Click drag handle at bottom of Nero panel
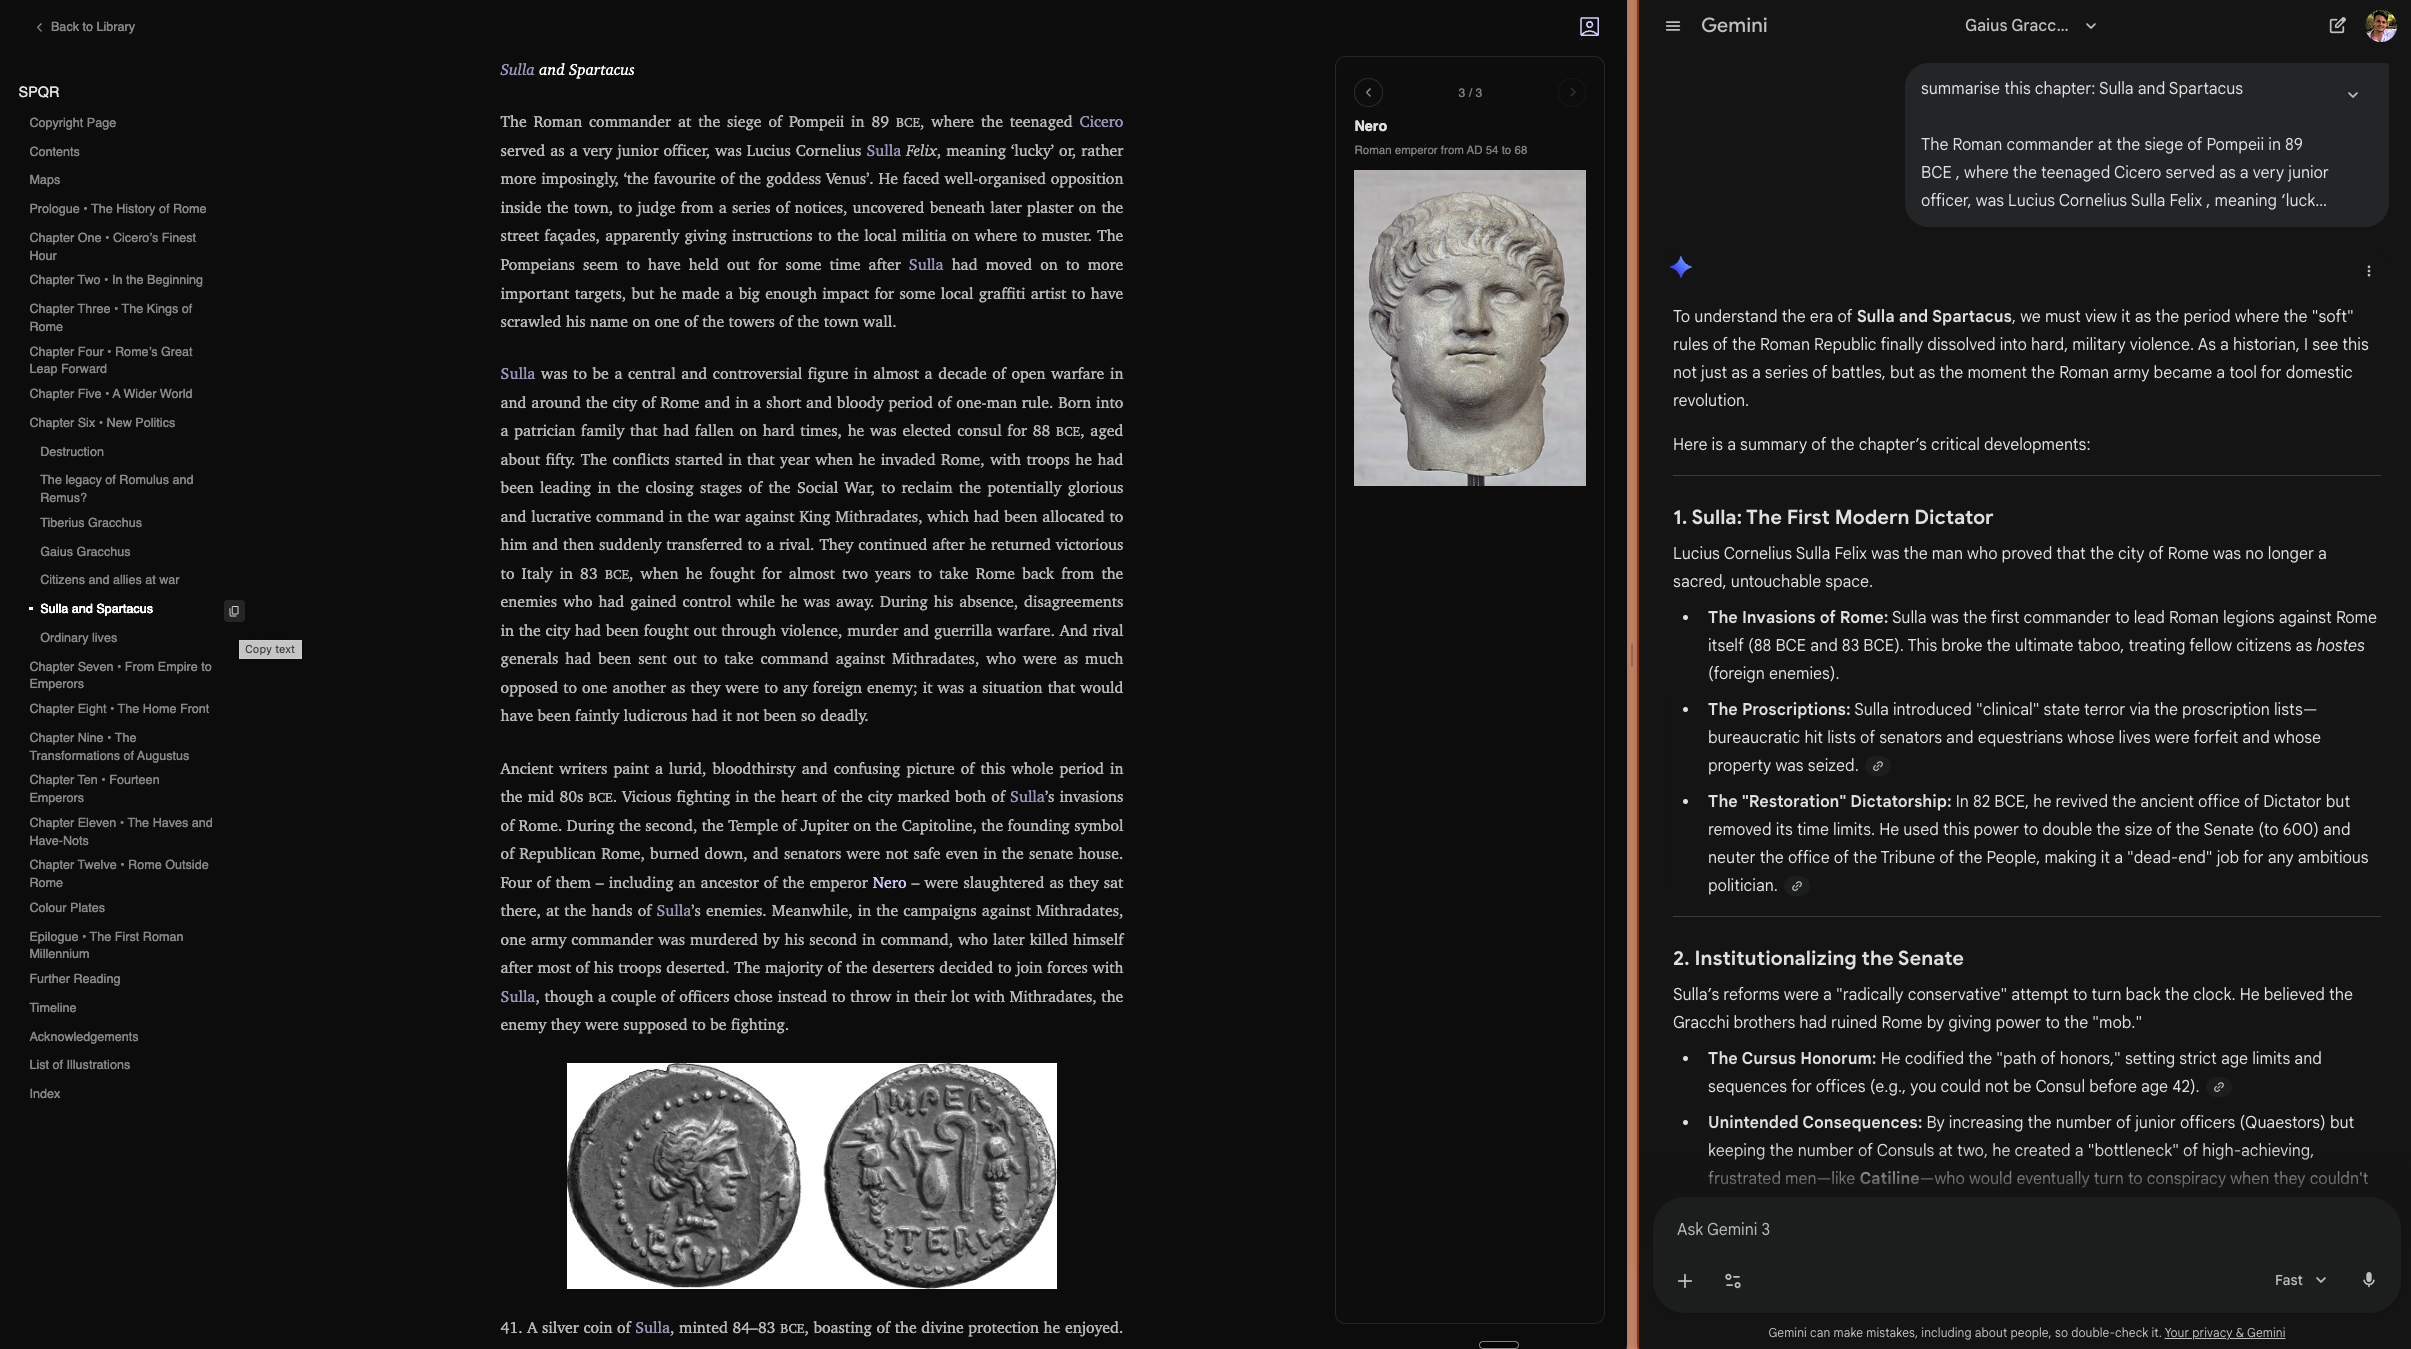This screenshot has width=2411, height=1349. click(x=1498, y=1345)
